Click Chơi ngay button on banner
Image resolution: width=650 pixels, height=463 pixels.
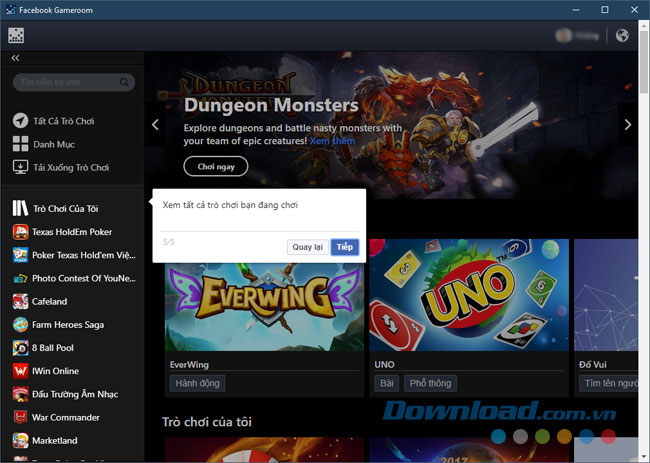coord(215,167)
